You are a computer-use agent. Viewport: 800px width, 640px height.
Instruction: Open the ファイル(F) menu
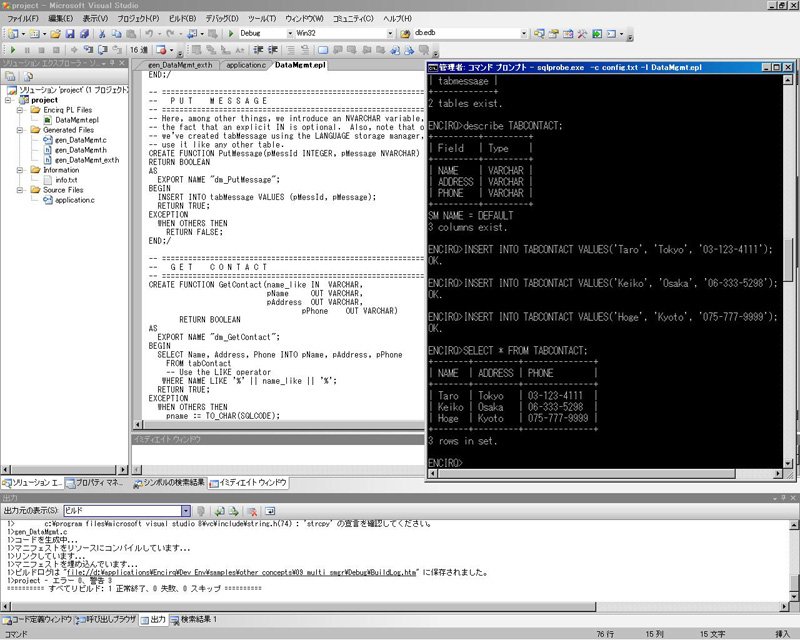coord(23,18)
